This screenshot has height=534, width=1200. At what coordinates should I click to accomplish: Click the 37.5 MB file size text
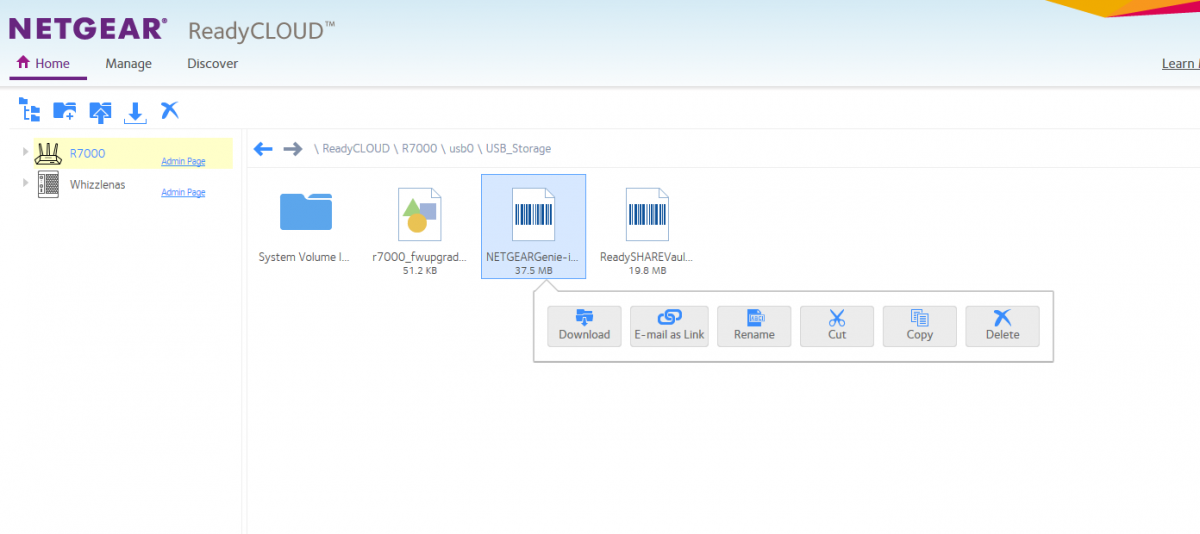[x=533, y=270]
